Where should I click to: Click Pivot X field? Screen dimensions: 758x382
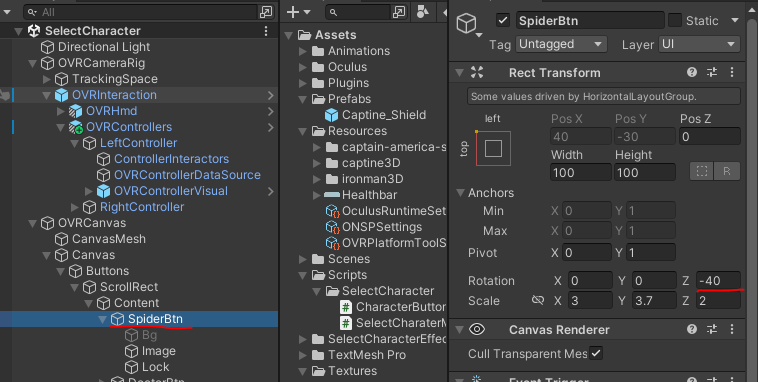coord(587,252)
